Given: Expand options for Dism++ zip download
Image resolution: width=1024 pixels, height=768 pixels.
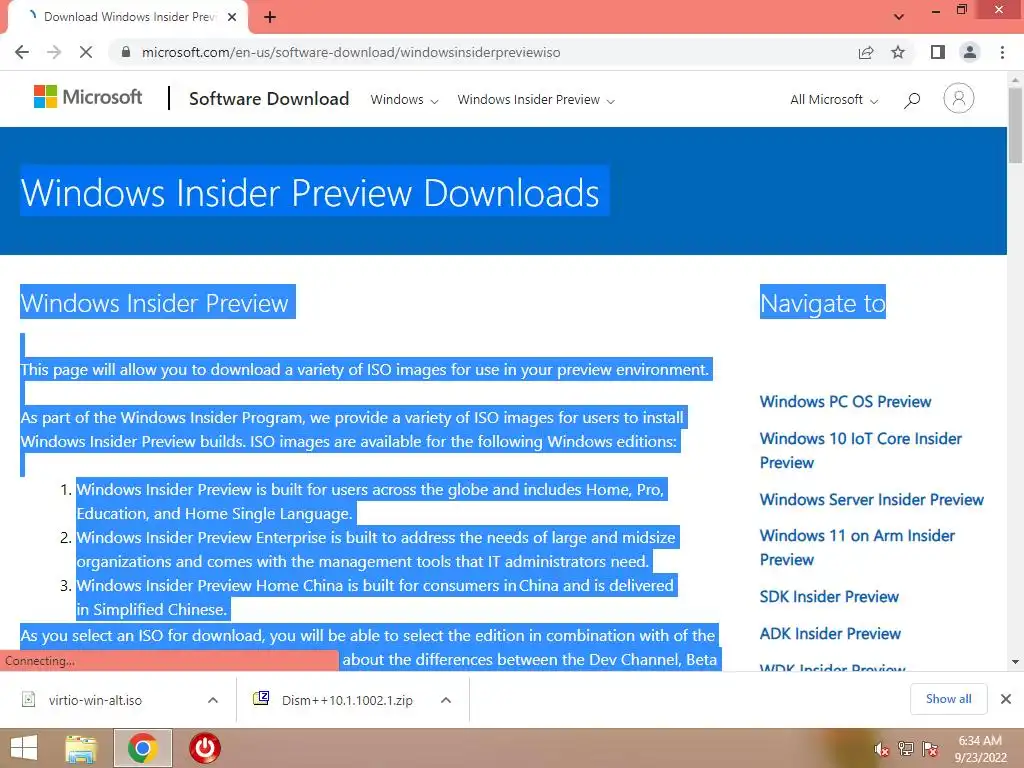Looking at the screenshot, I should click(x=446, y=700).
